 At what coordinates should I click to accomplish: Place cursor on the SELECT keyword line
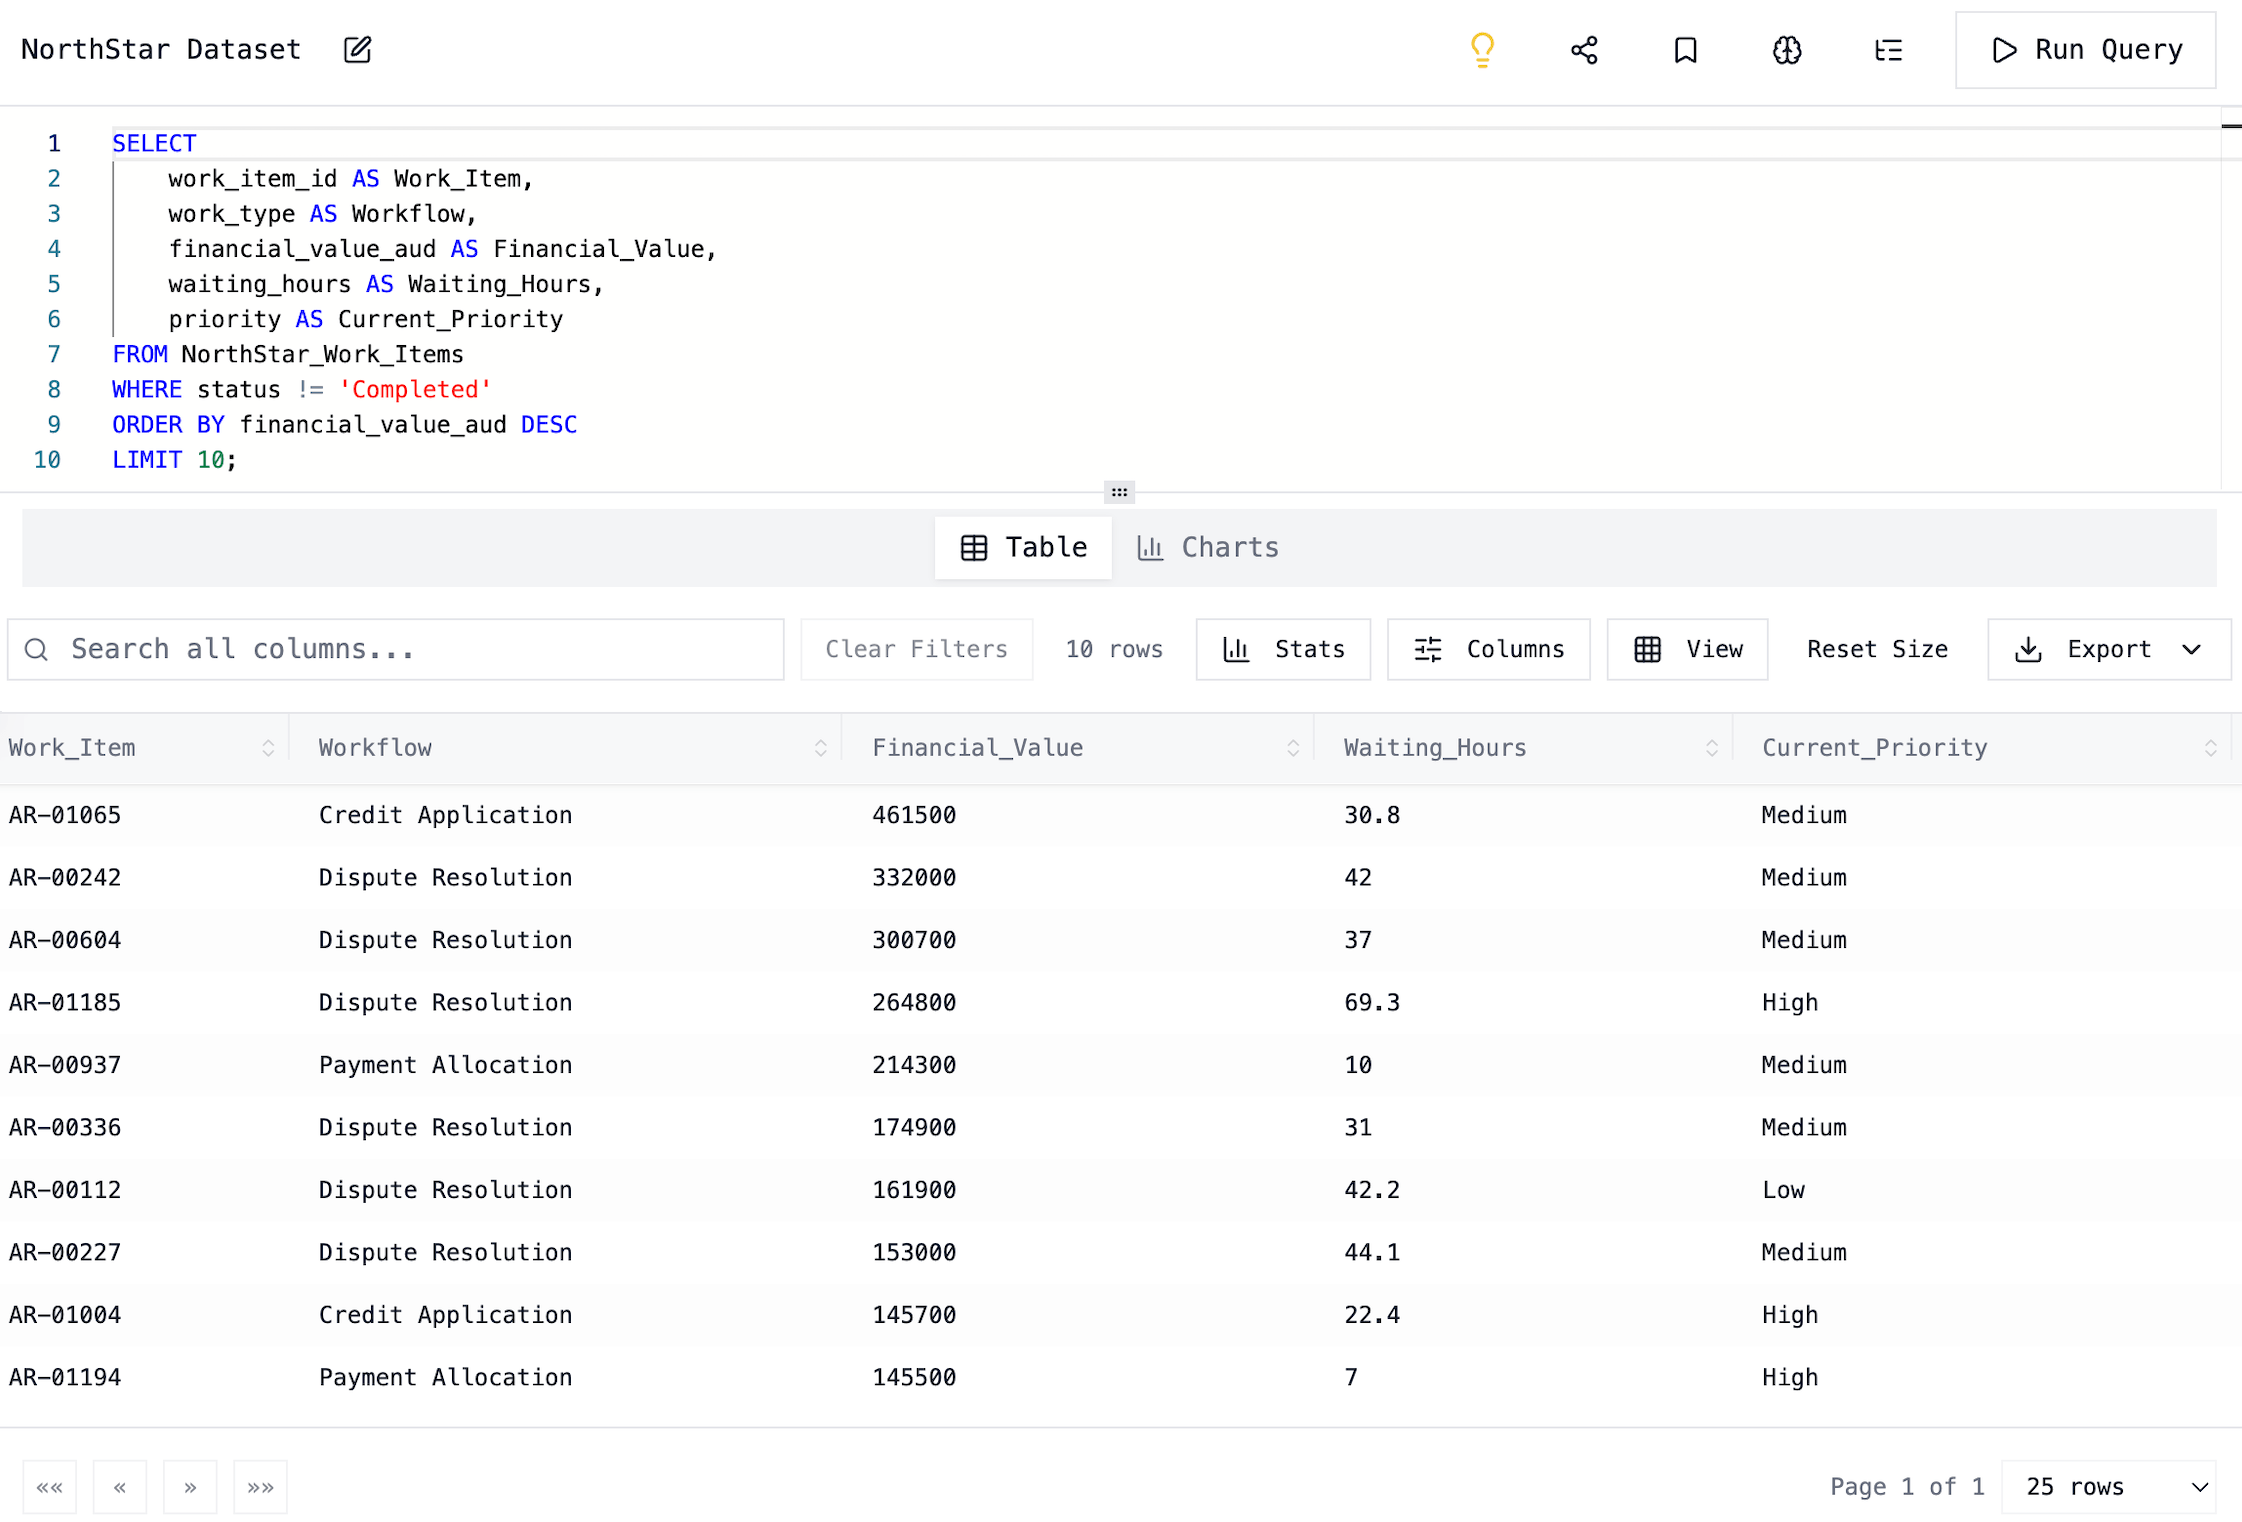(x=154, y=144)
